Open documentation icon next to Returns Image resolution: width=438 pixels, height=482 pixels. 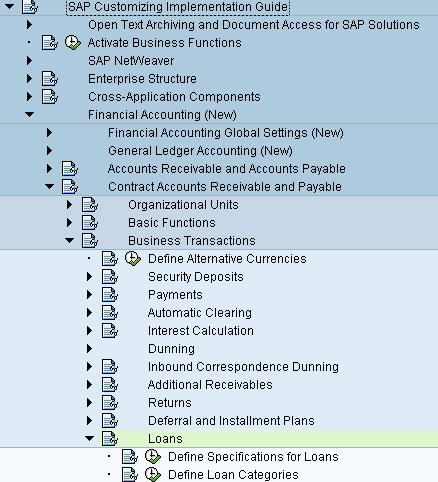pyautogui.click(x=110, y=403)
